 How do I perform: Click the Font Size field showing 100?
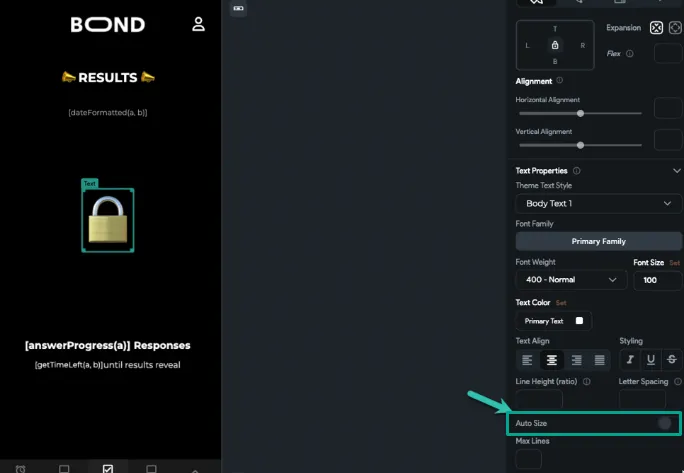tap(658, 280)
